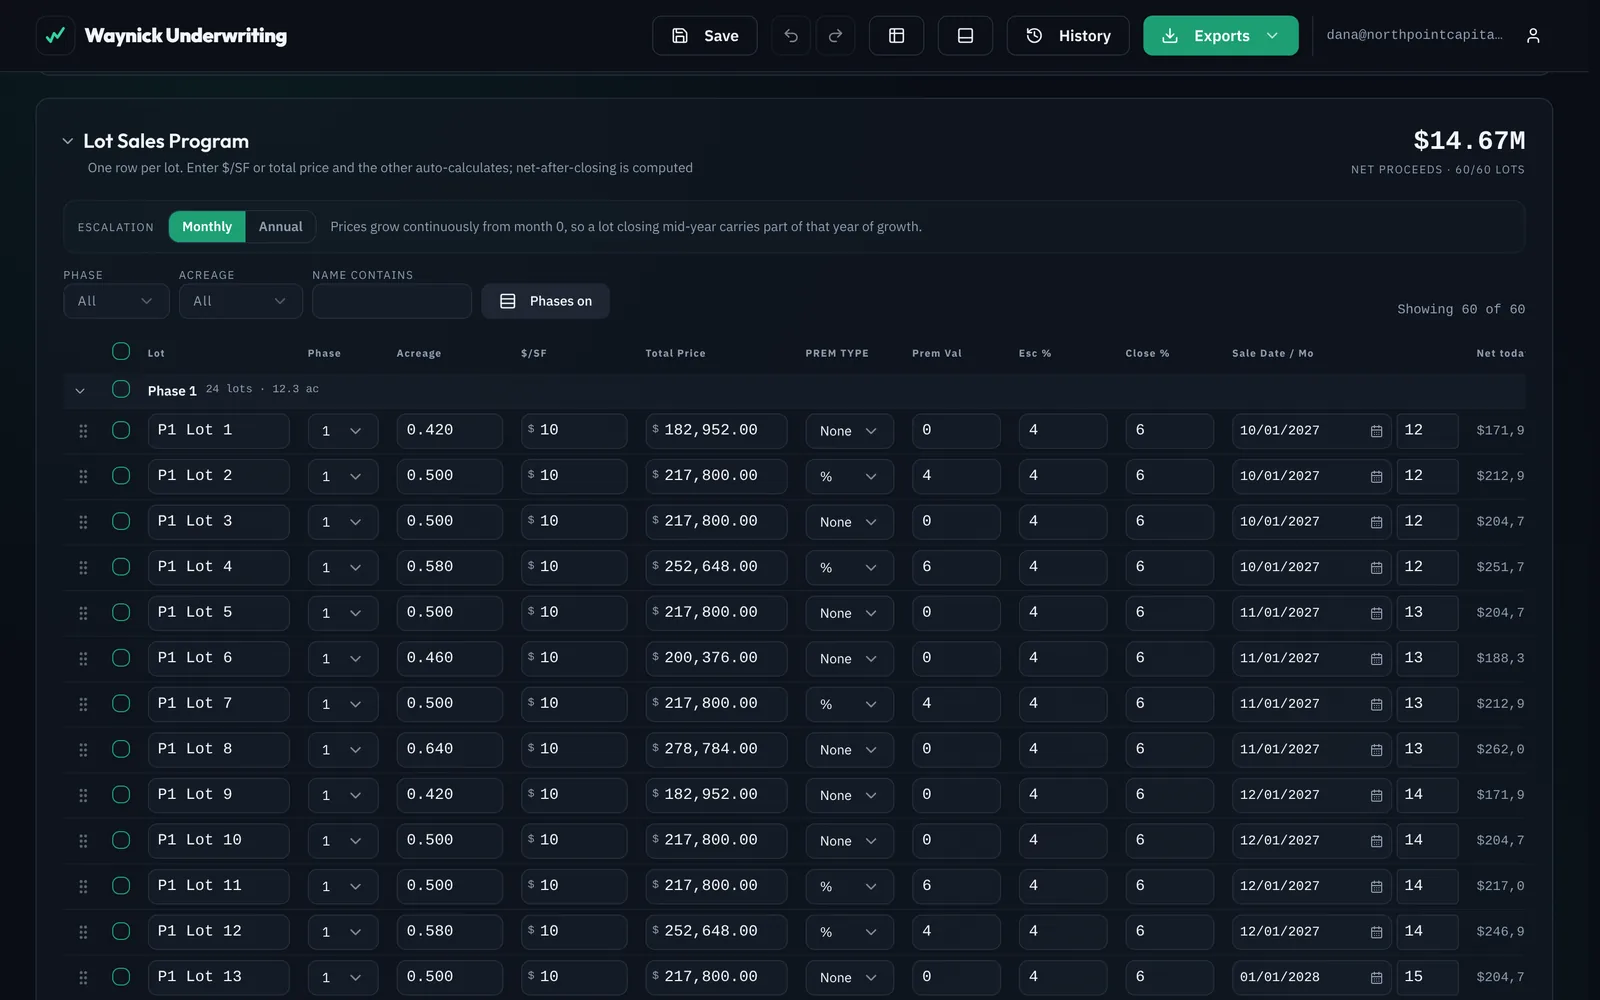The height and width of the screenshot is (1000, 1600).
Task: Open the user account profile icon
Action: [x=1533, y=36]
